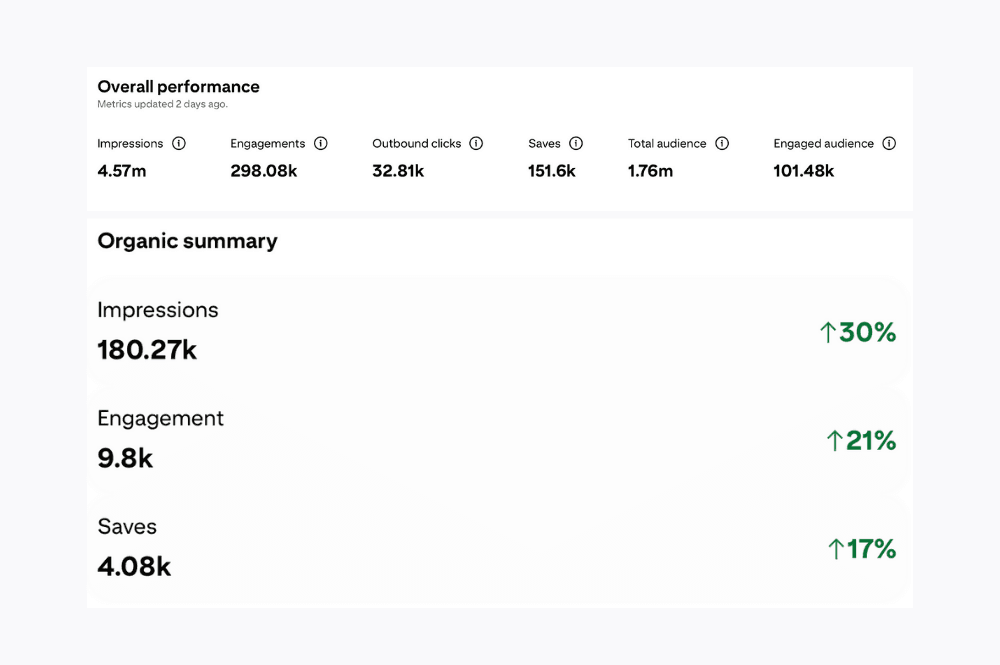Select the Overall performance heading
The height and width of the screenshot is (665, 1000).
[178, 87]
